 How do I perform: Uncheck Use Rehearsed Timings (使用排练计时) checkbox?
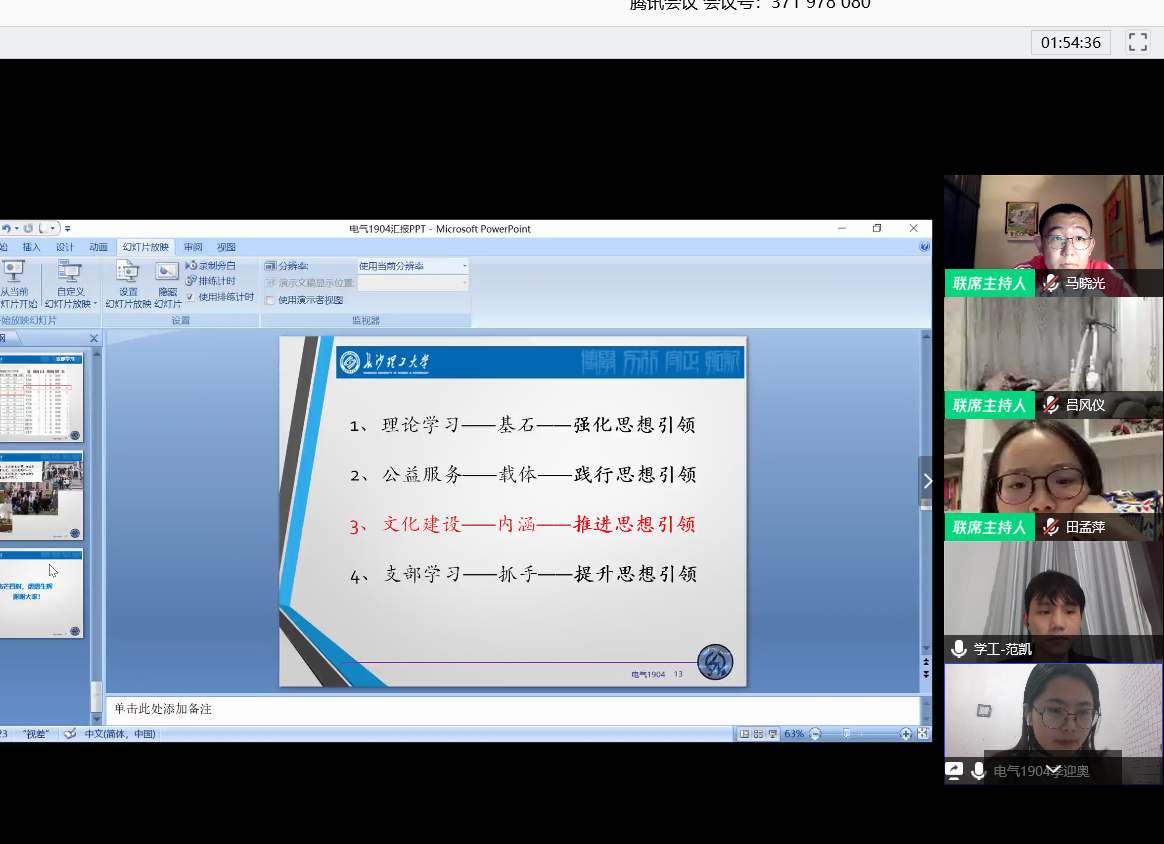[x=191, y=297]
